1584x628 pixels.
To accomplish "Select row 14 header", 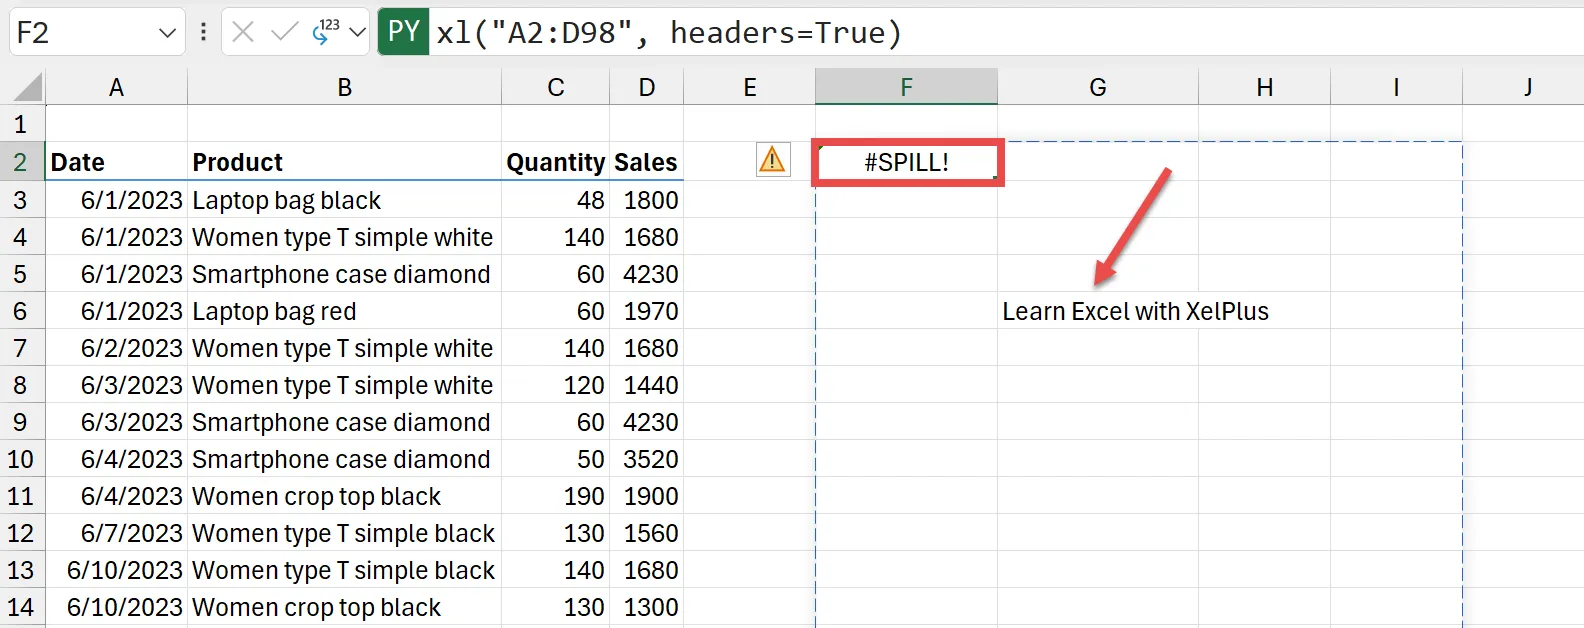I will click(x=21, y=607).
